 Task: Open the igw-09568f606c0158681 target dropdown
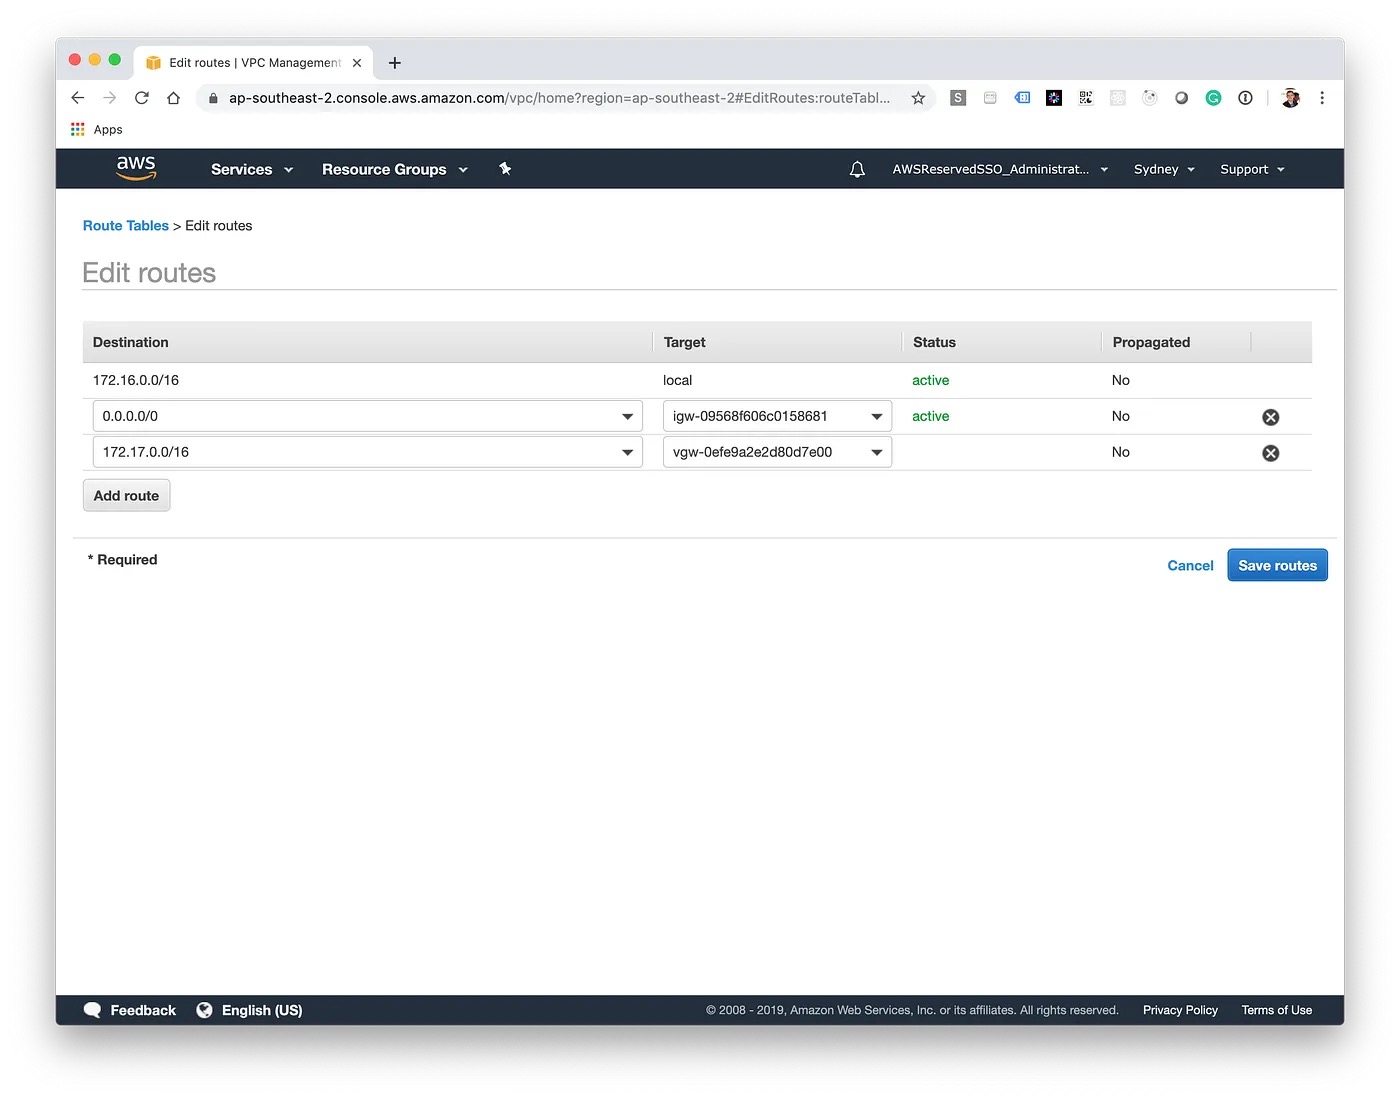pos(777,416)
